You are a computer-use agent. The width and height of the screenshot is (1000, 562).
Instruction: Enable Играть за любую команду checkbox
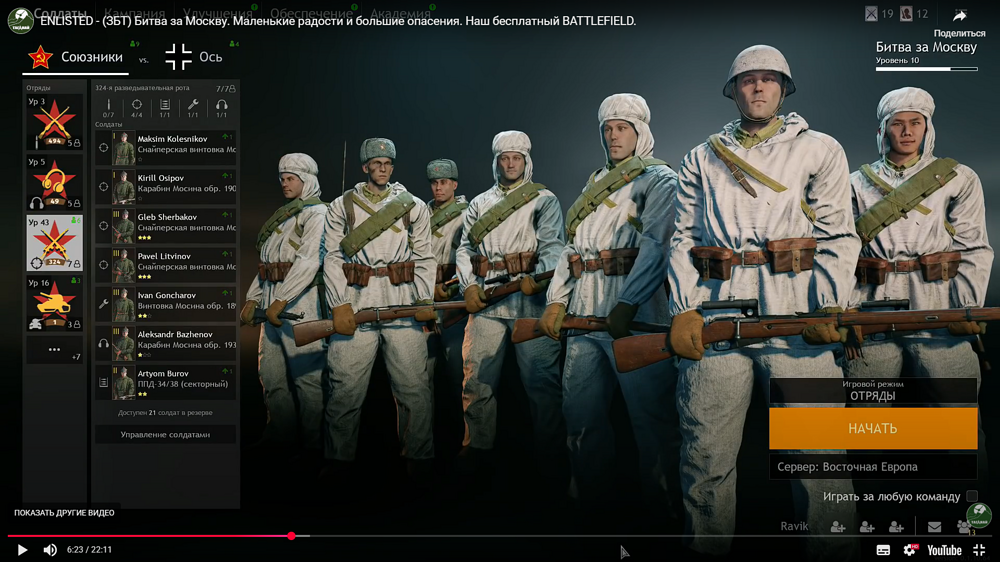coord(971,496)
